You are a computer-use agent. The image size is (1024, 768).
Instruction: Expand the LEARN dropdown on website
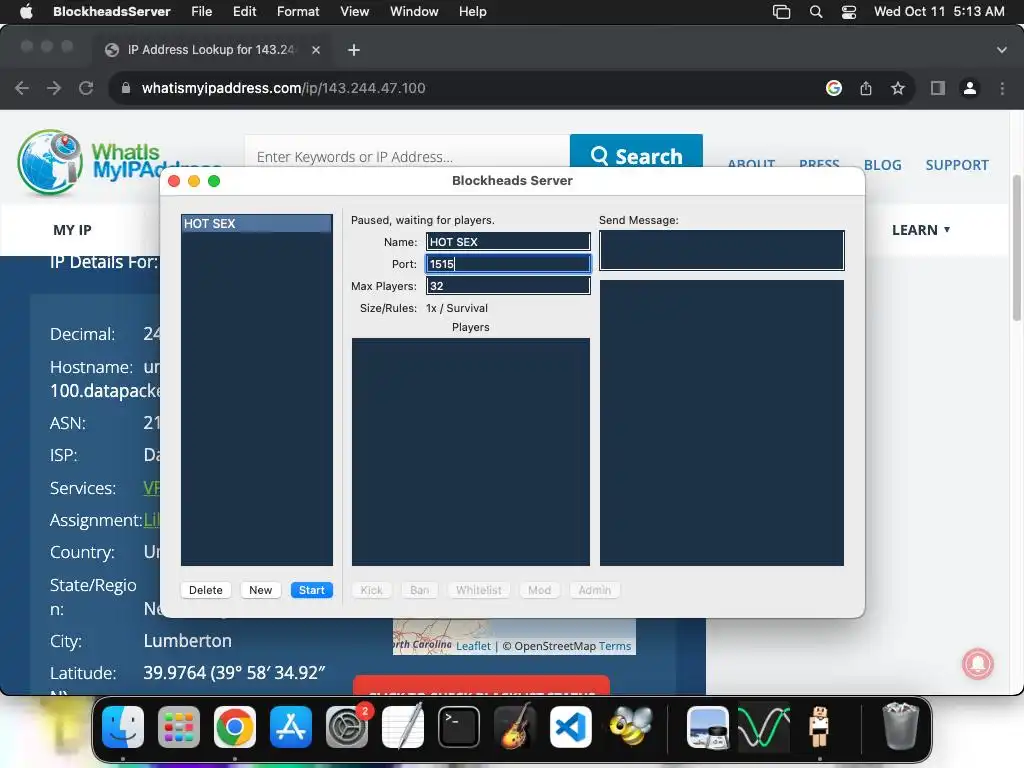coord(921,230)
